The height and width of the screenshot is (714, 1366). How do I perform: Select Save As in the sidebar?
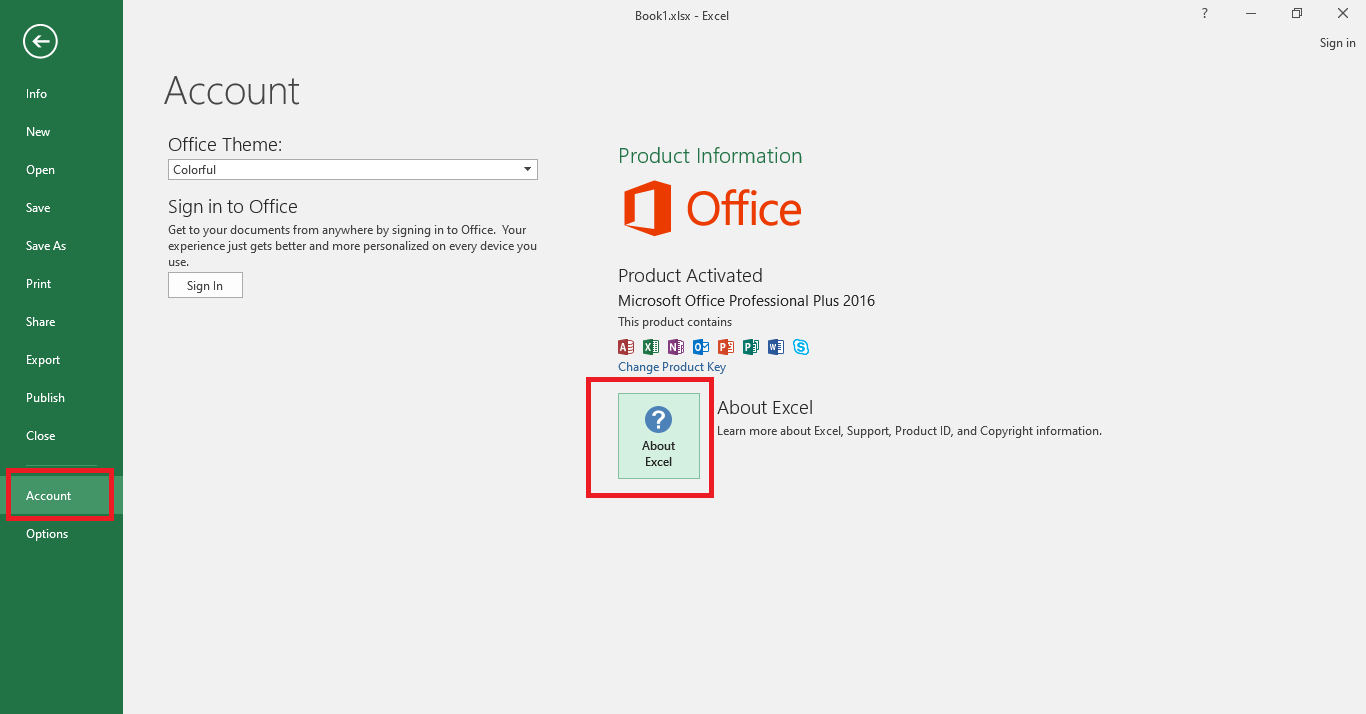[x=61, y=246]
